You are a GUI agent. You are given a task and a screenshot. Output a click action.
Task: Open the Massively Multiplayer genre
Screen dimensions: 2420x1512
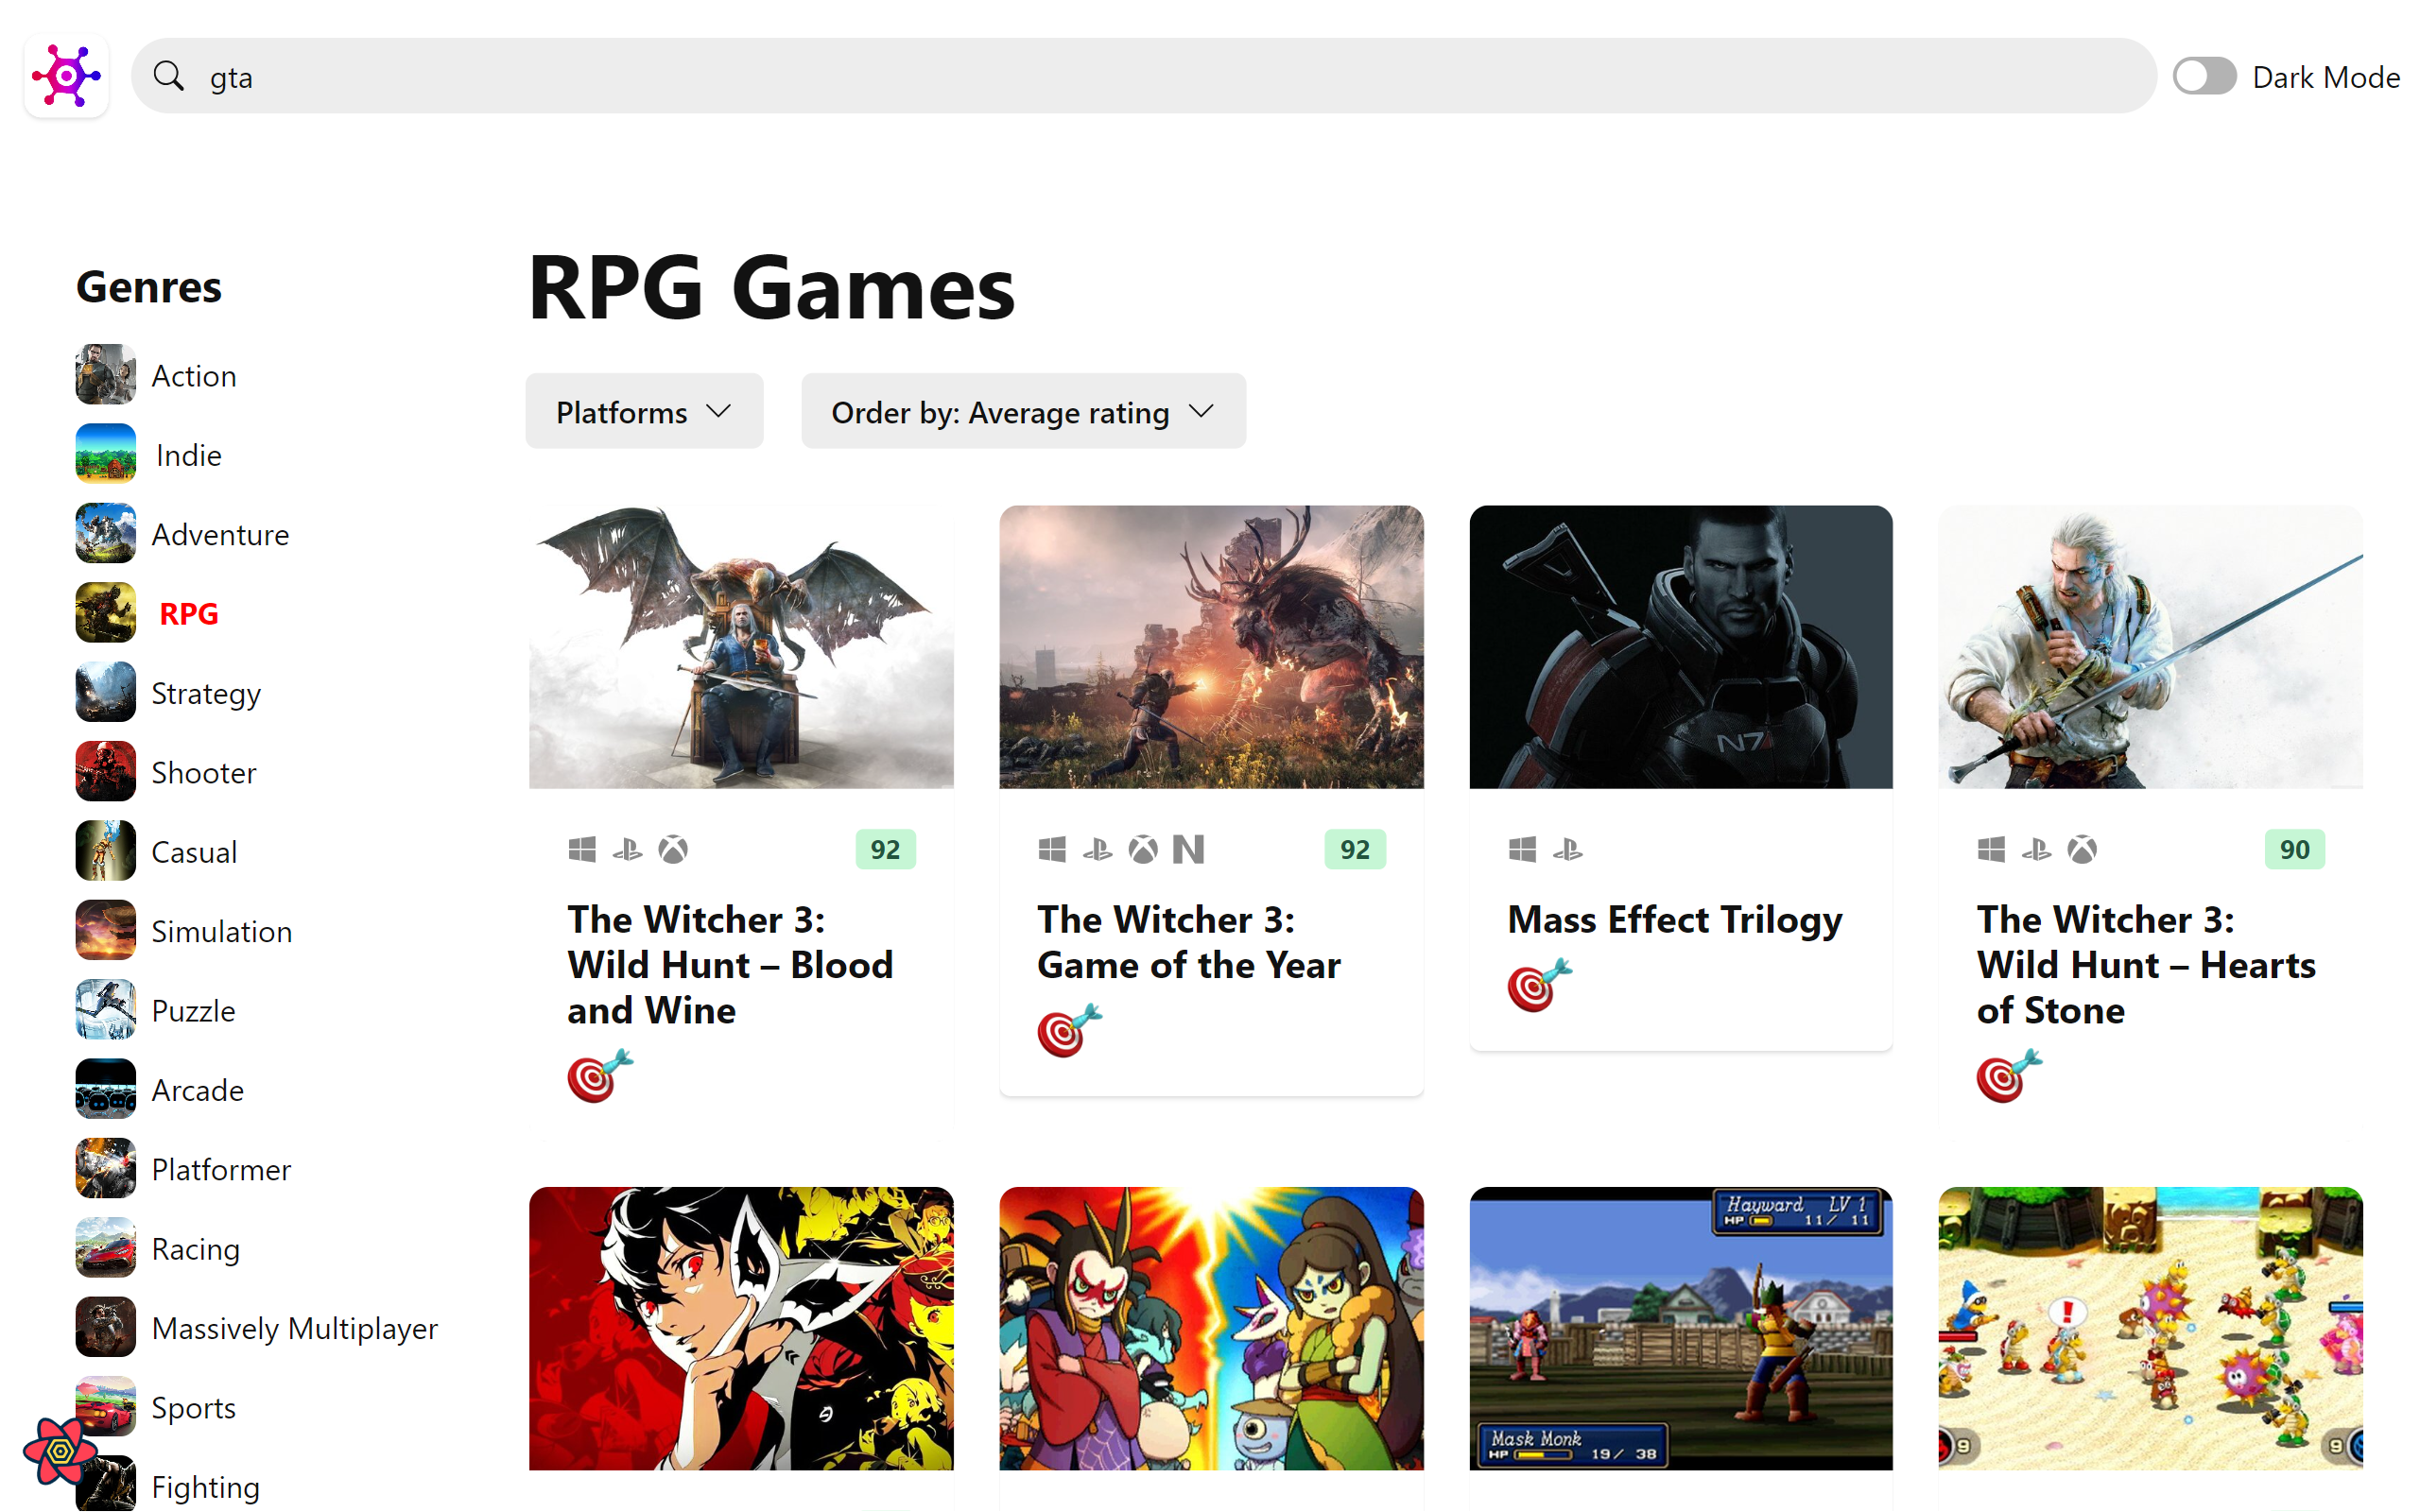tap(294, 1328)
